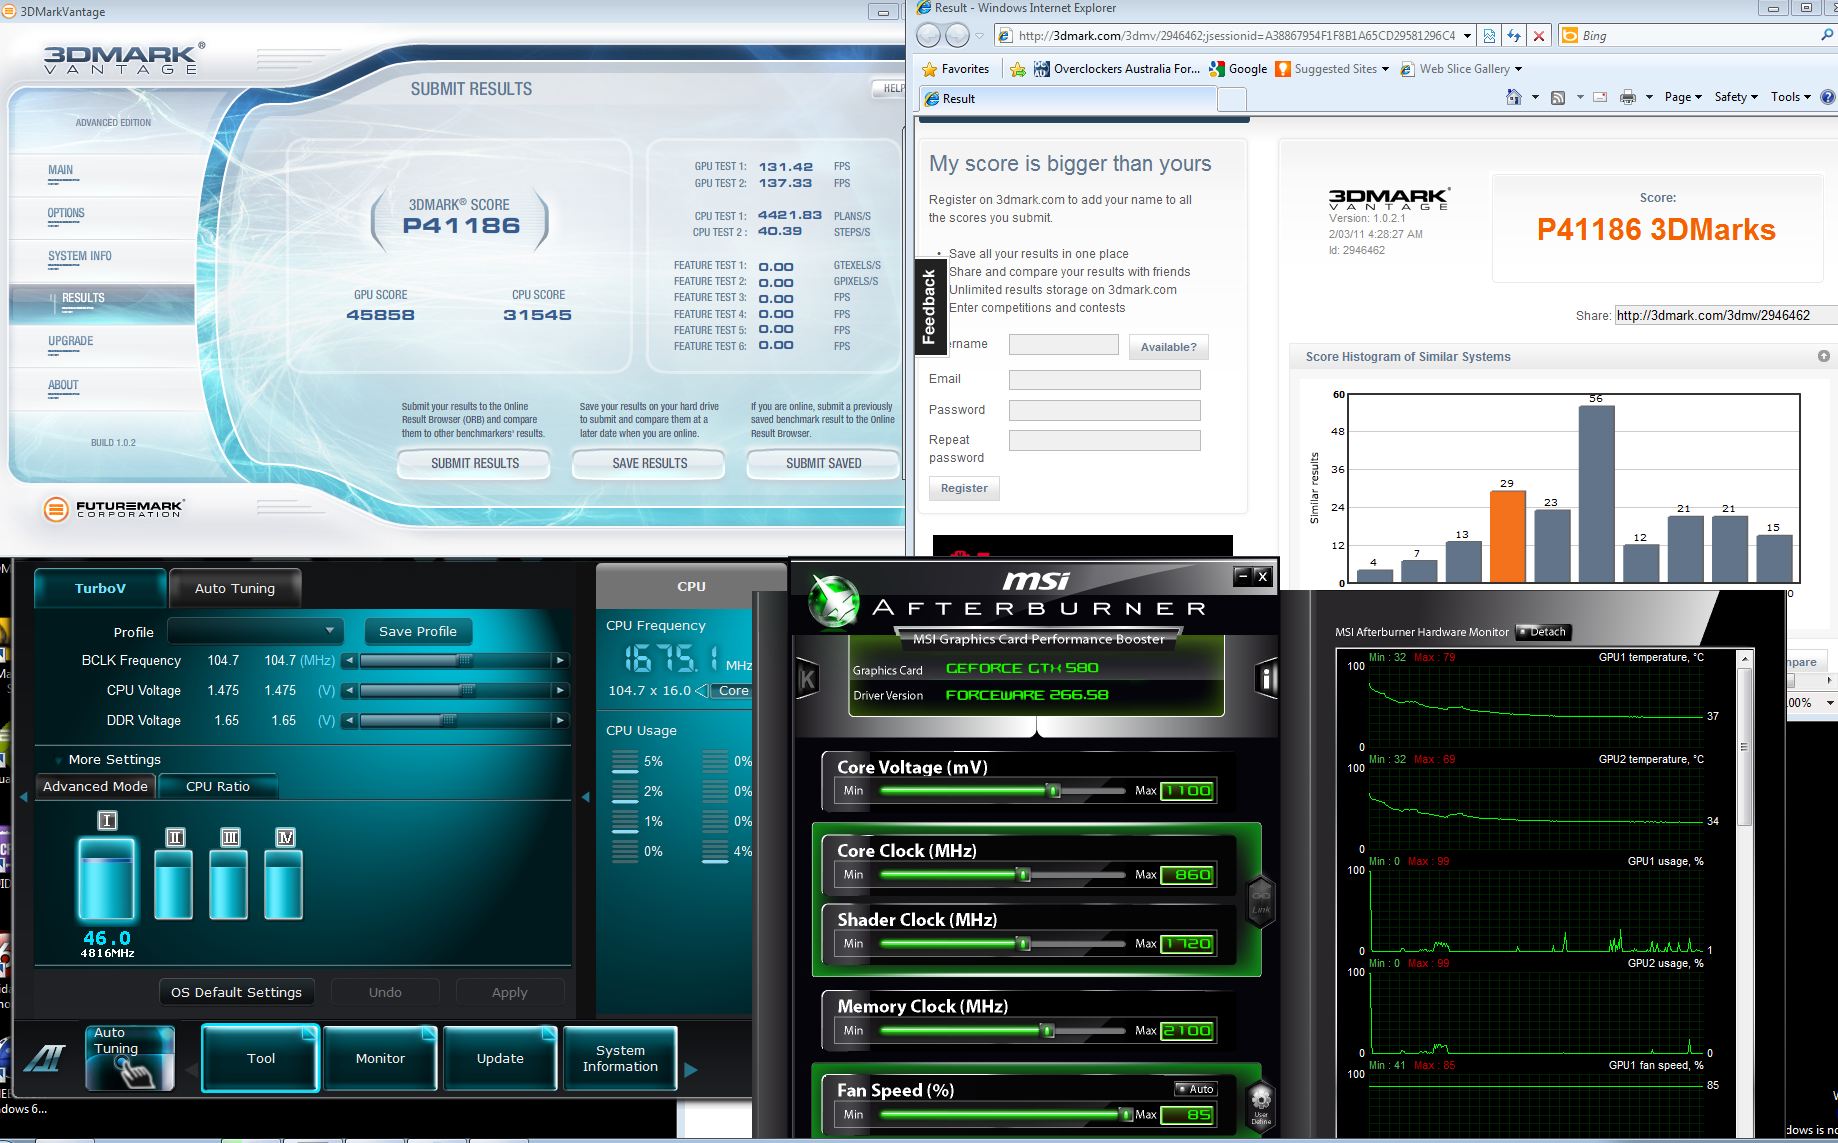This screenshot has height=1143, width=1838.
Task: Click the IE Forward arrow button
Action: pyautogui.click(x=957, y=36)
